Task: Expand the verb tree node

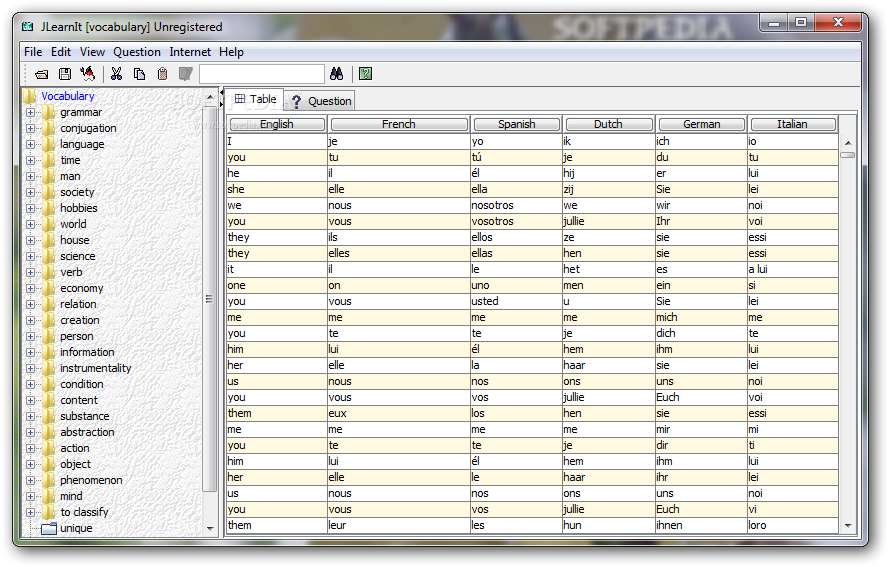Action: pos(31,273)
